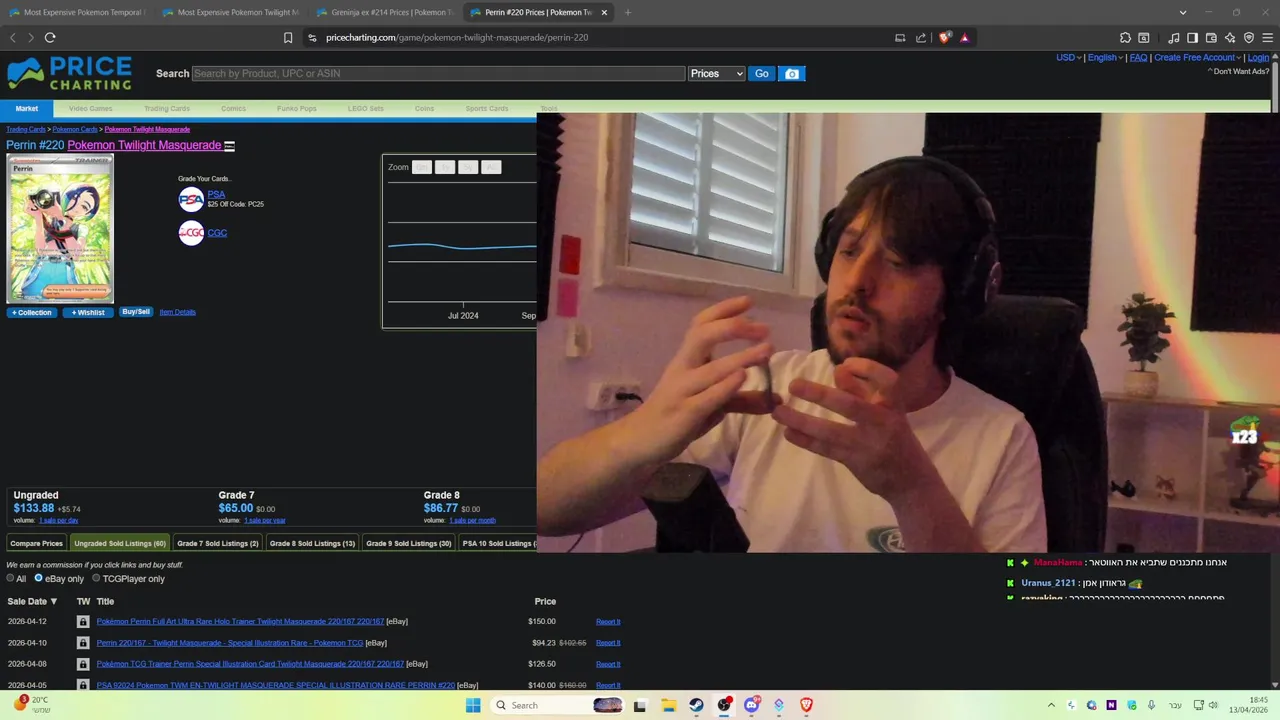
Task: Click the lock icon on 2026-04-10 row
Action: coord(83,643)
